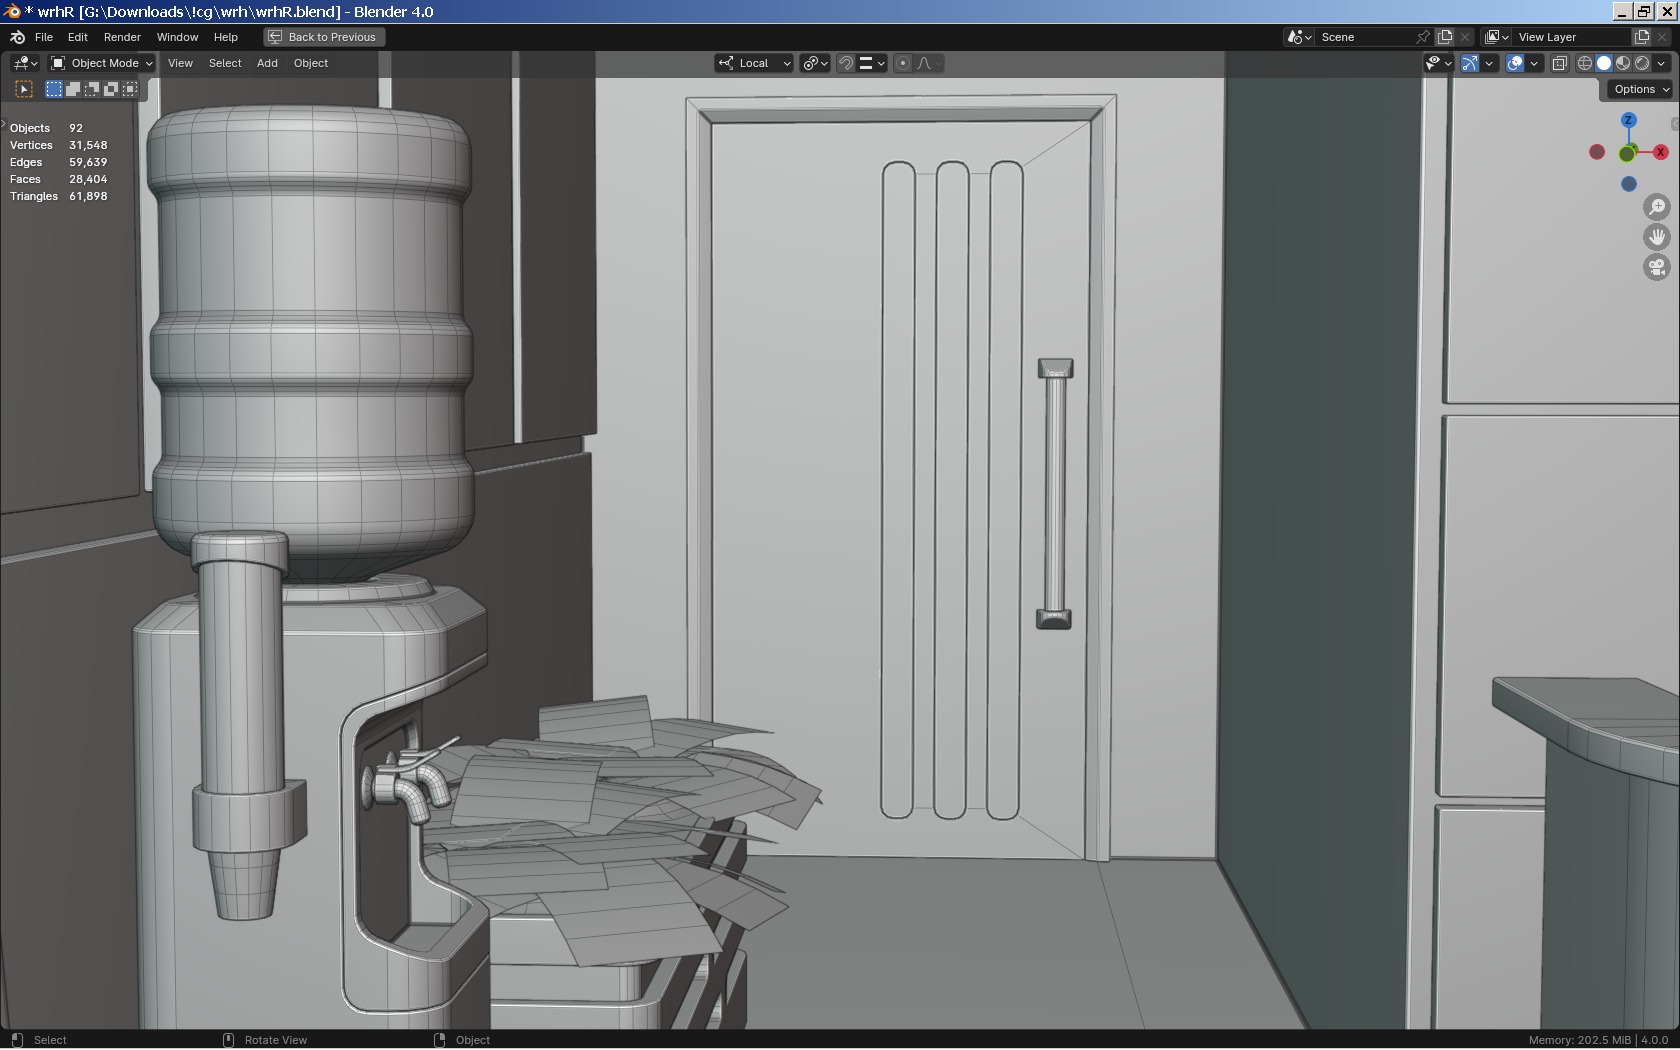Open the Edit menu
Screen dimensions: 1680x1050
pos(78,37)
